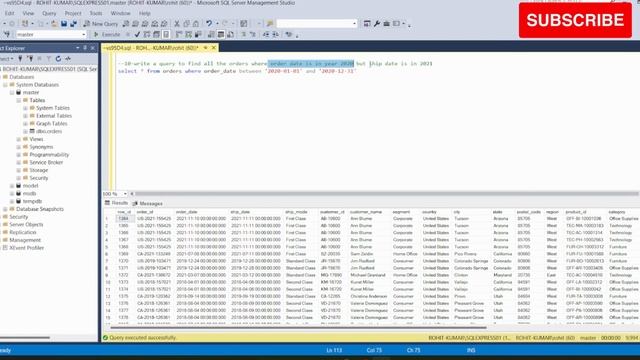Open the Window menu
Viewport: 640px width, 360px height.
(x=120, y=13)
